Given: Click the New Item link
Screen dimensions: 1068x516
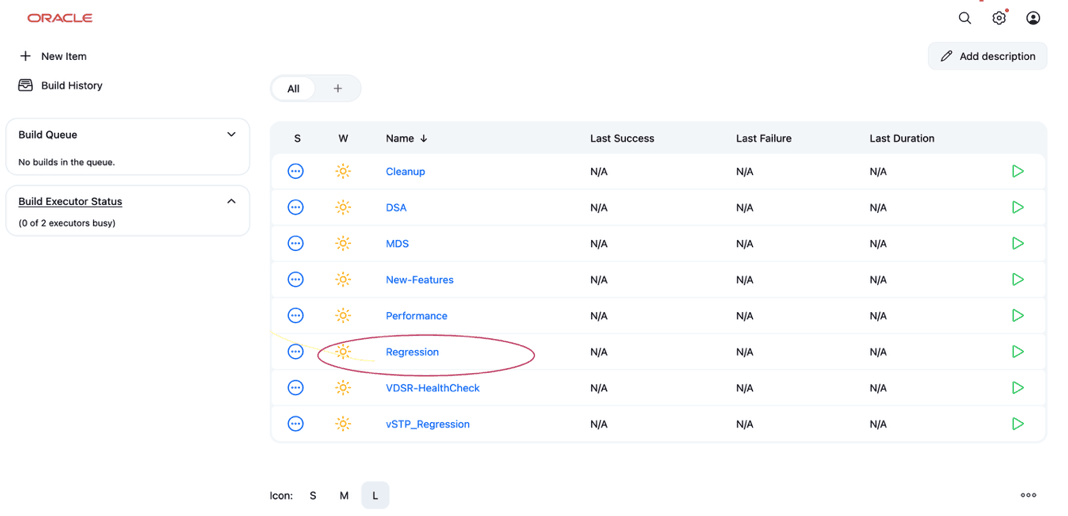Looking at the screenshot, I should click(x=64, y=56).
